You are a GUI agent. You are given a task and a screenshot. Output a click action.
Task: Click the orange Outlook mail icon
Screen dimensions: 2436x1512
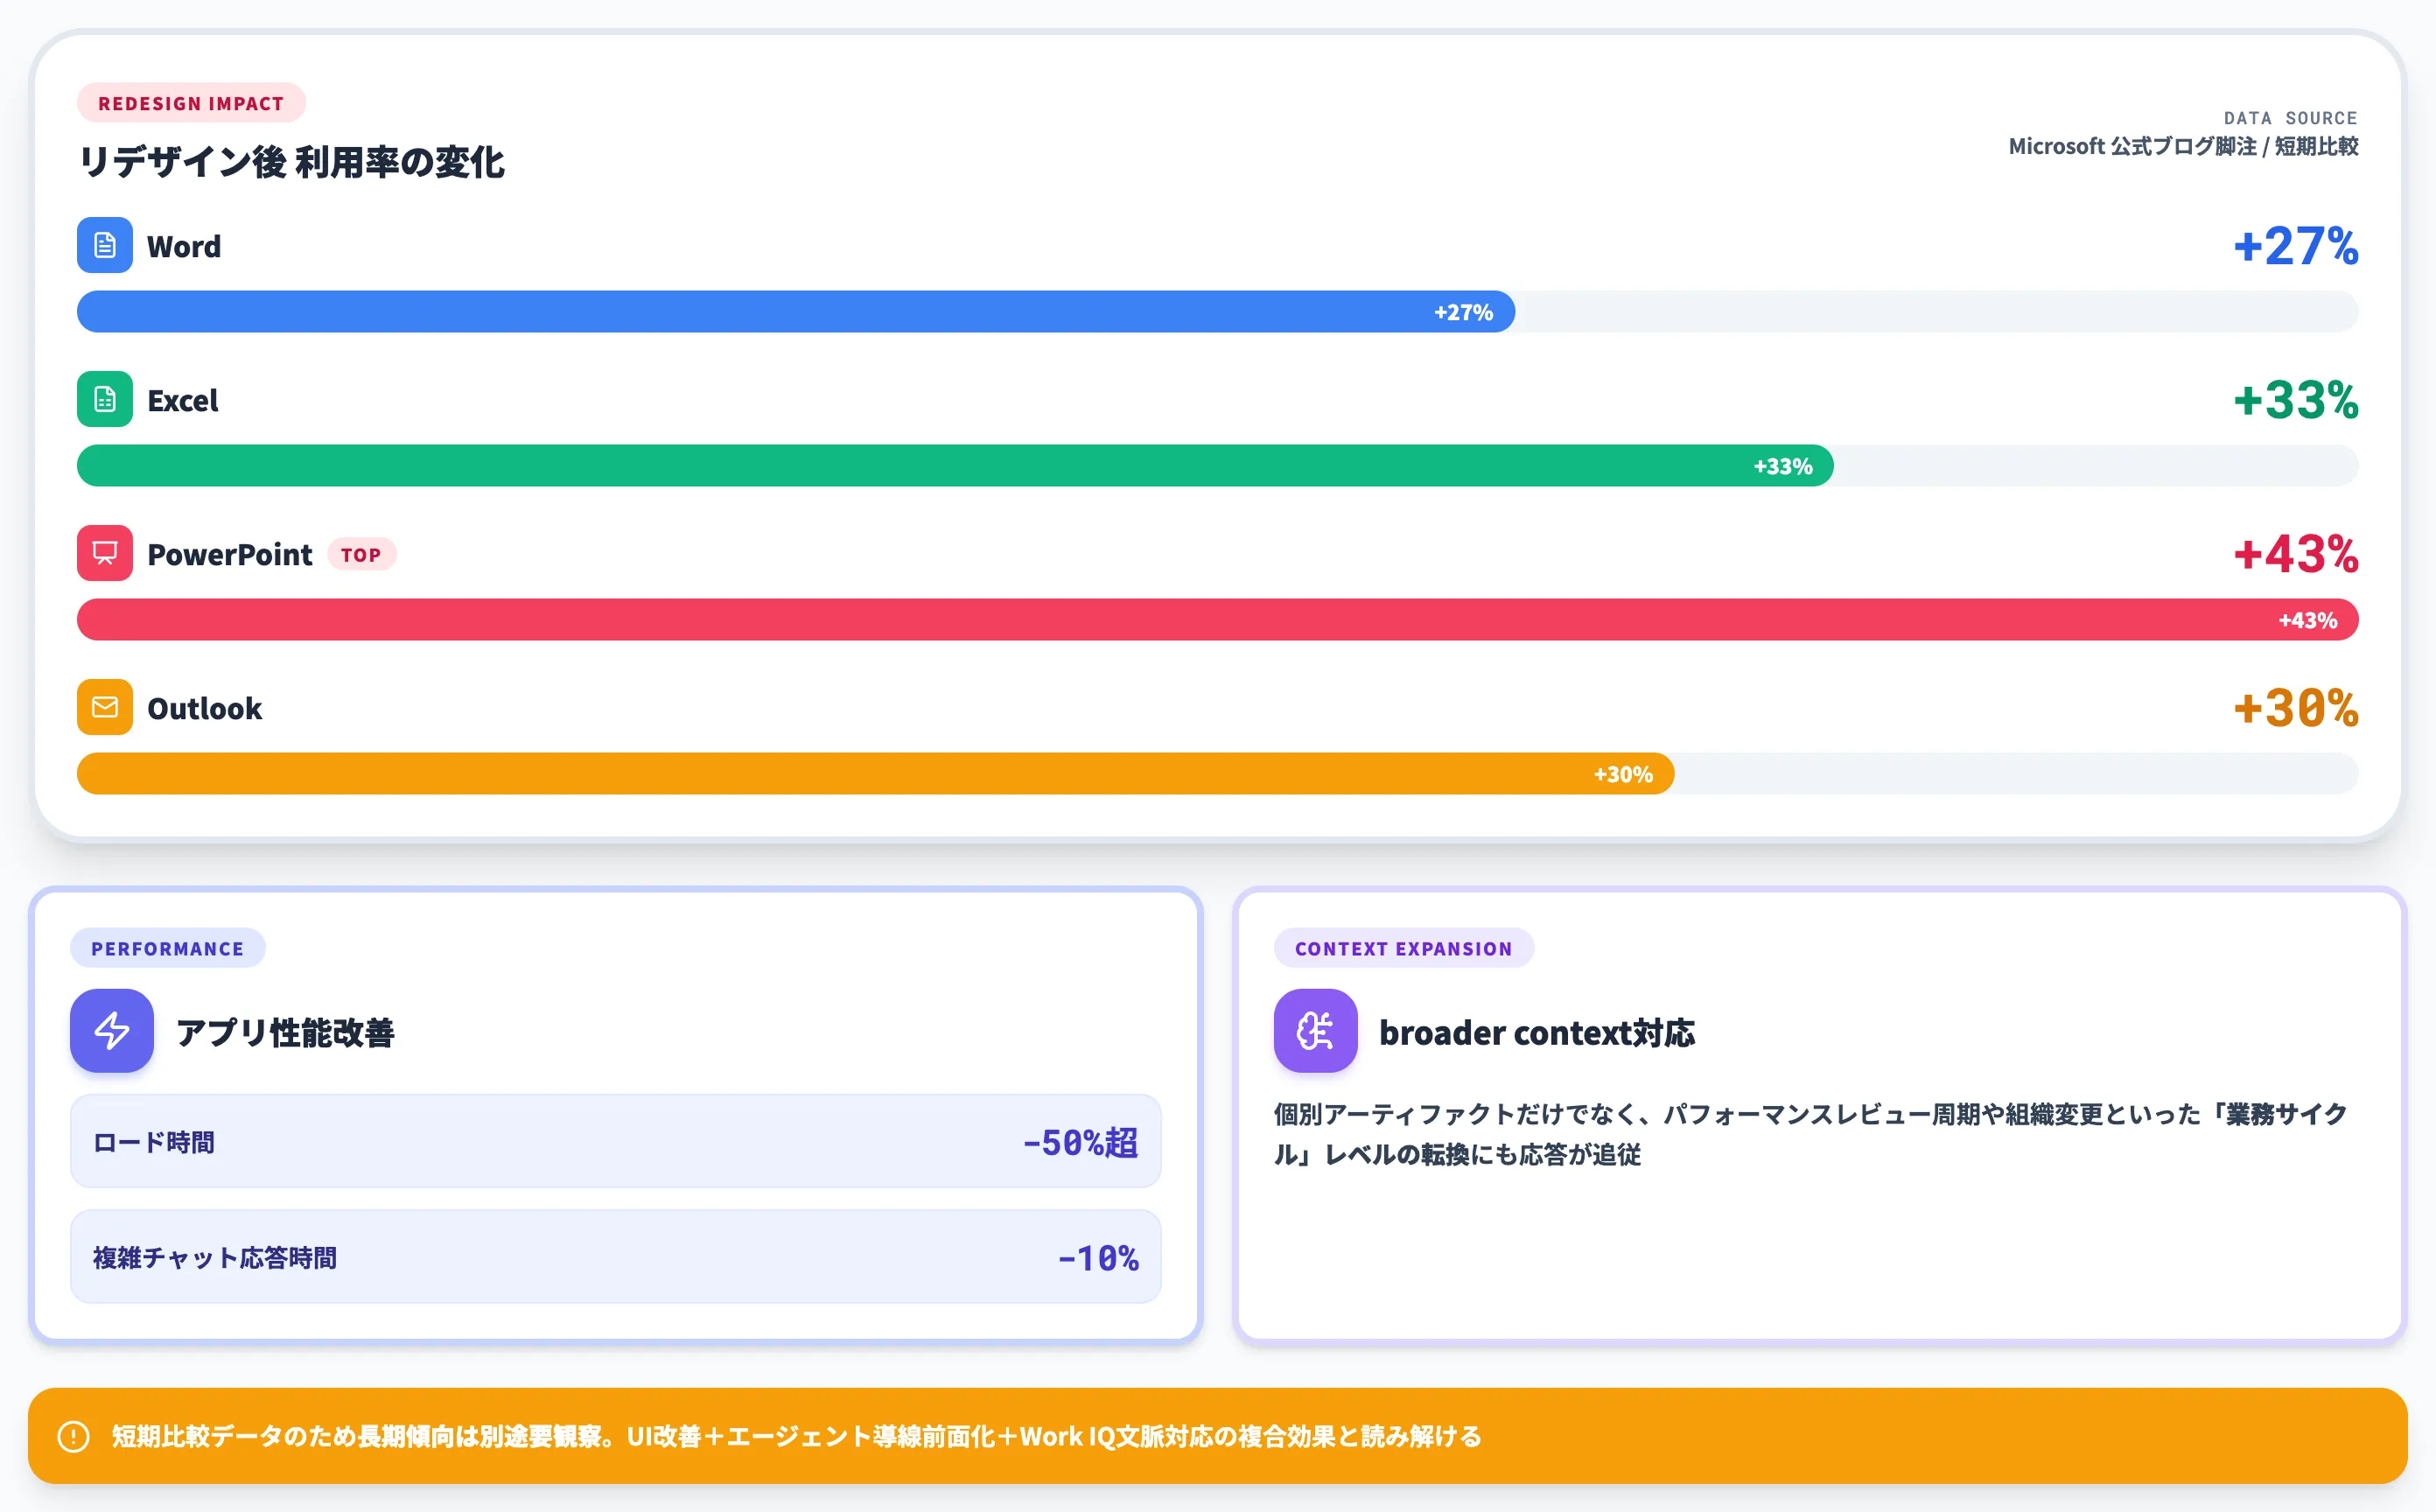[x=105, y=707]
